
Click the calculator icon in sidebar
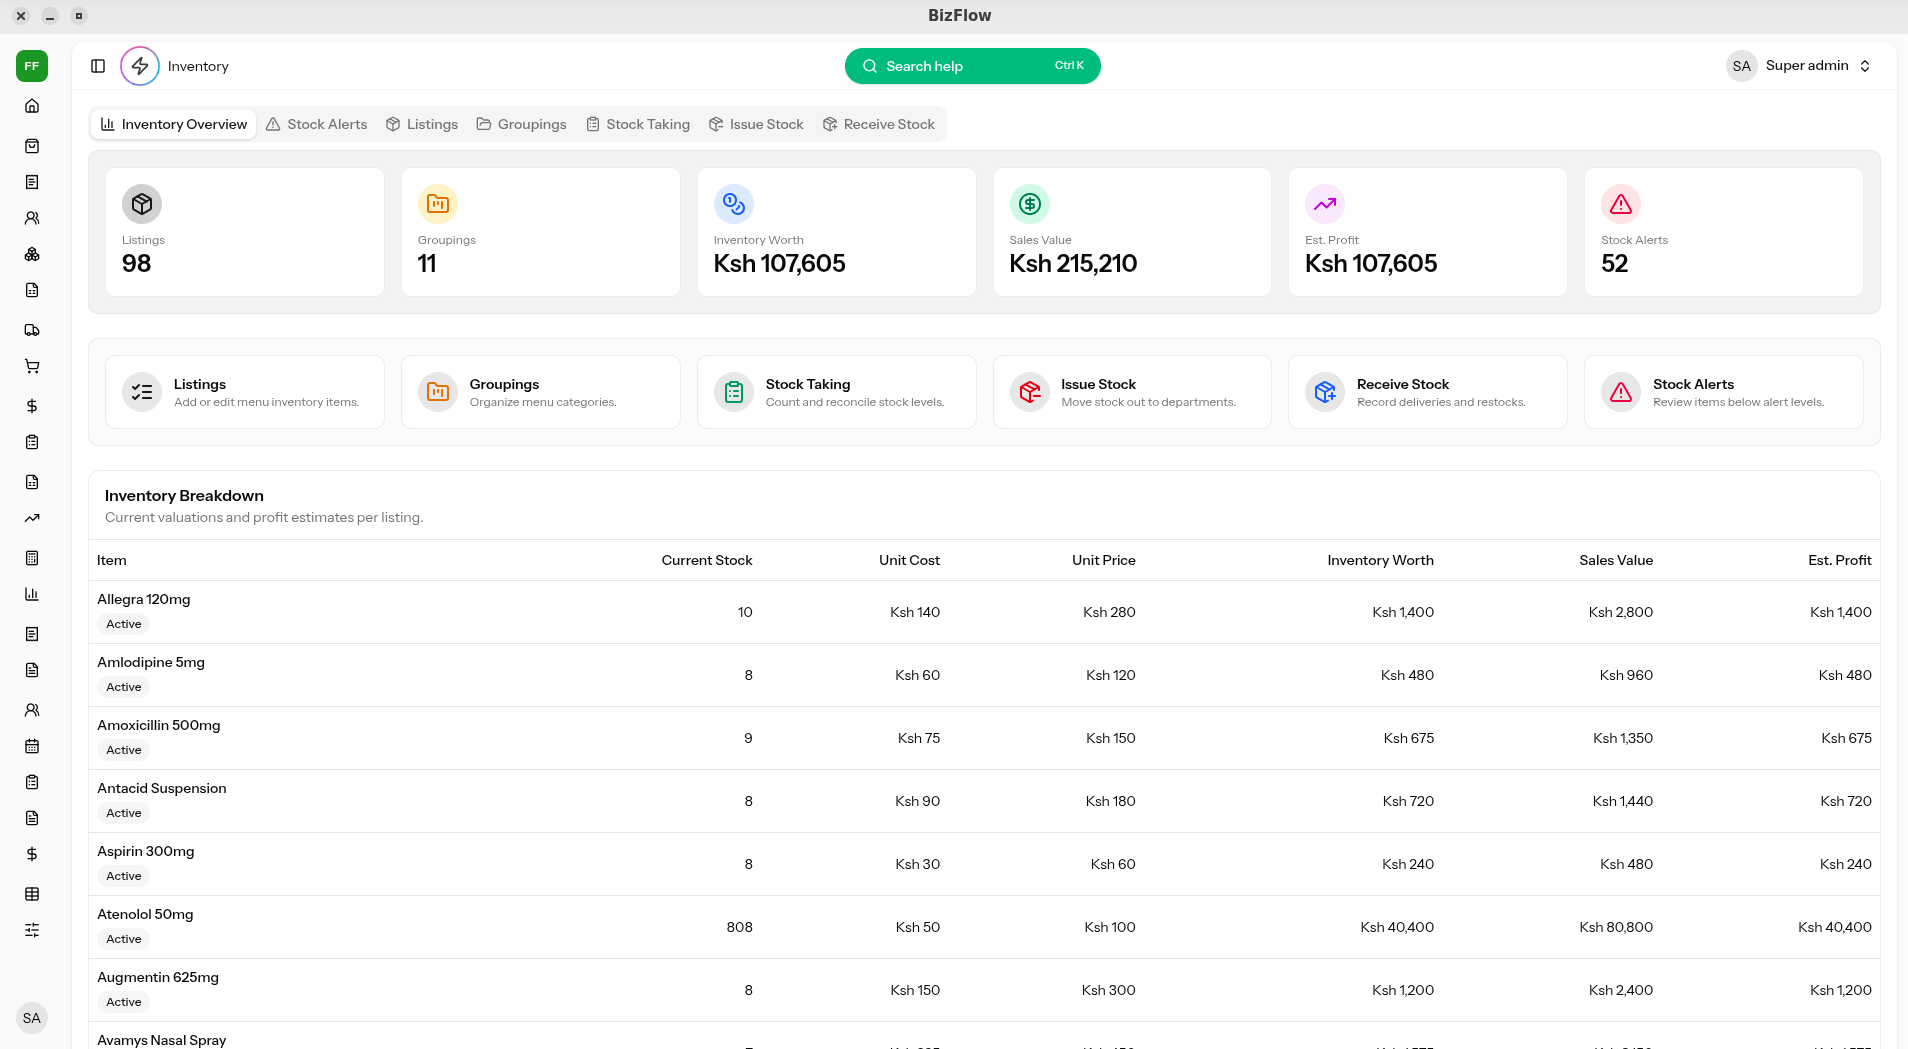coord(32,558)
